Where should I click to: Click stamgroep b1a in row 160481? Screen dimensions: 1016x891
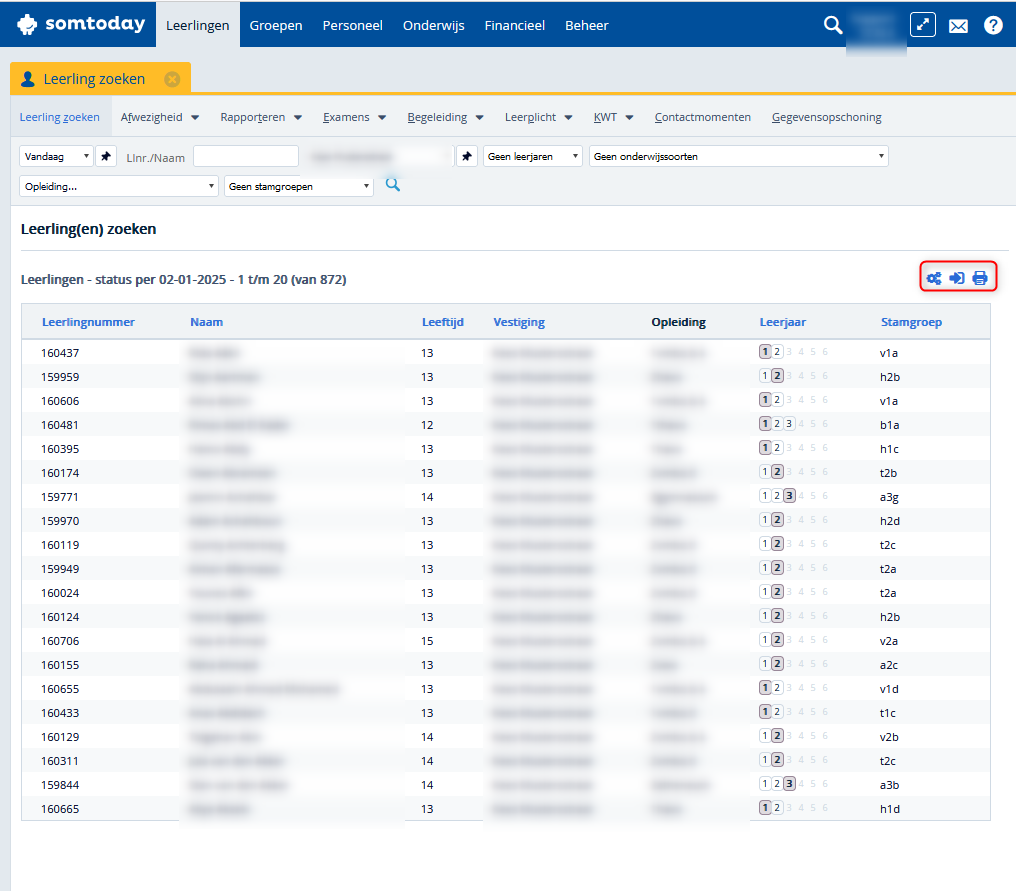889,425
